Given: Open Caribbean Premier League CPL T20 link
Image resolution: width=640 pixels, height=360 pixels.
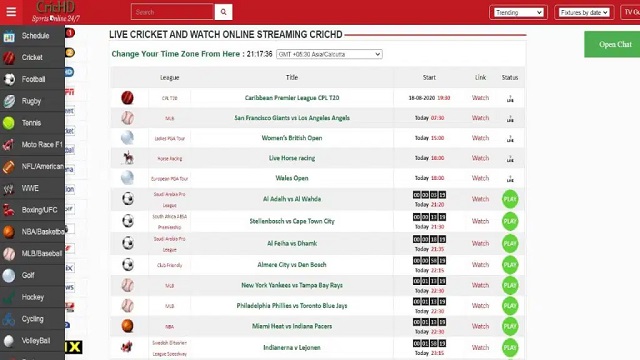Looking at the screenshot, I should point(292,98).
